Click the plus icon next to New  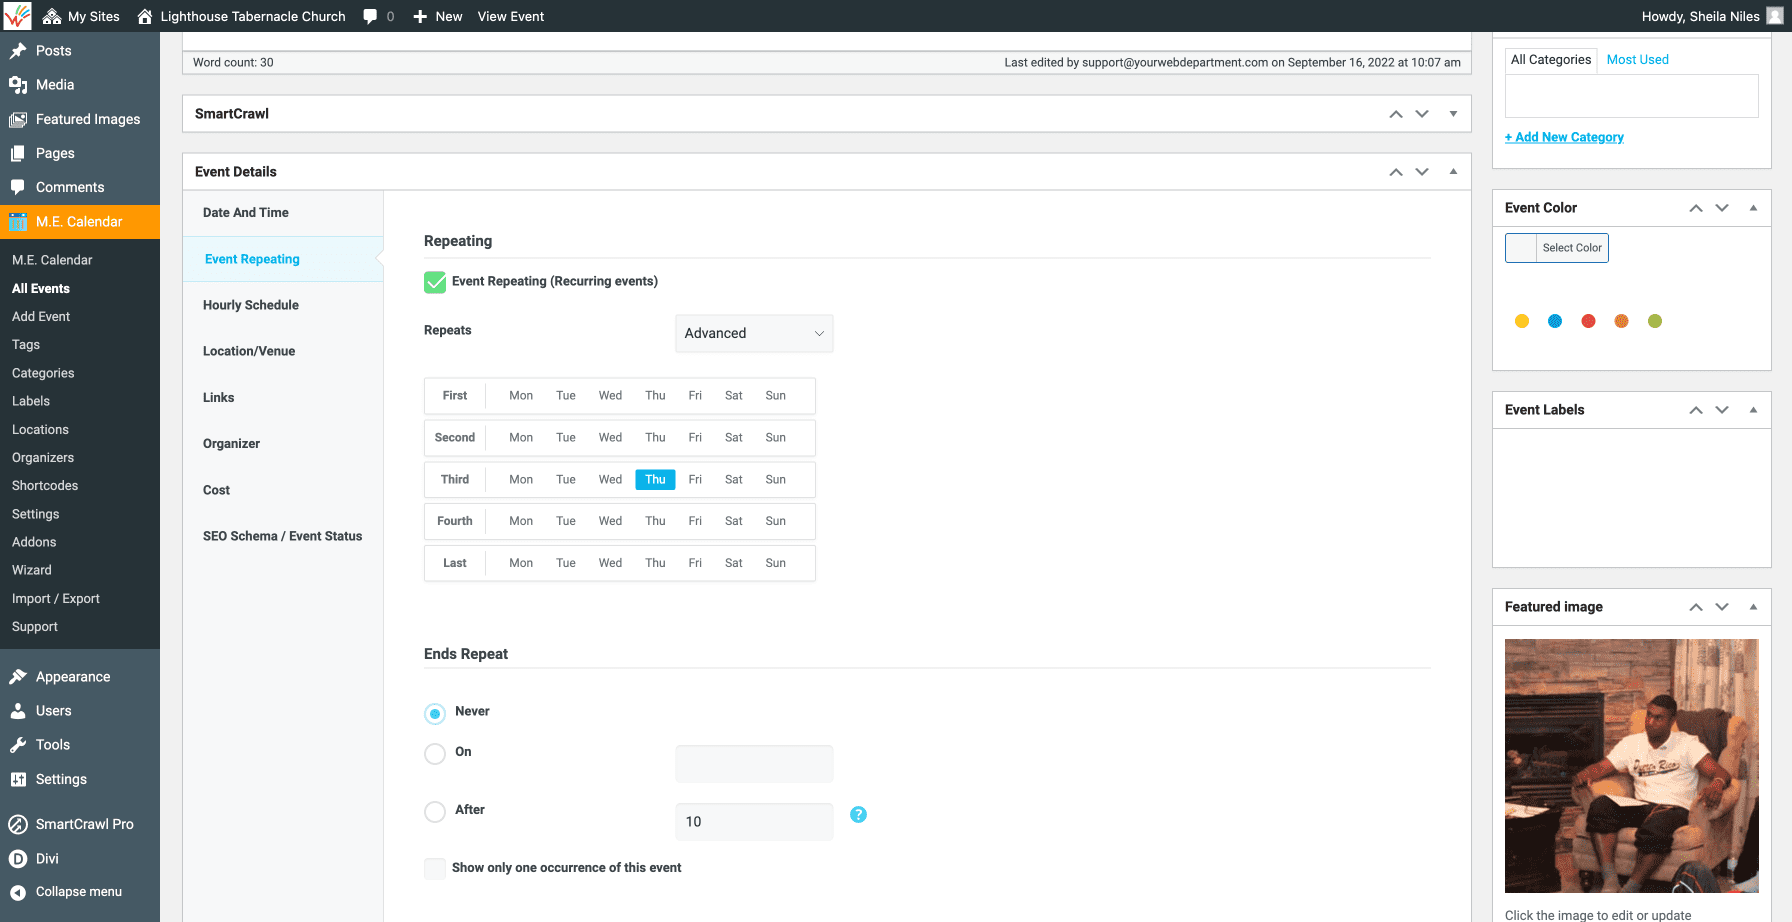(x=420, y=16)
